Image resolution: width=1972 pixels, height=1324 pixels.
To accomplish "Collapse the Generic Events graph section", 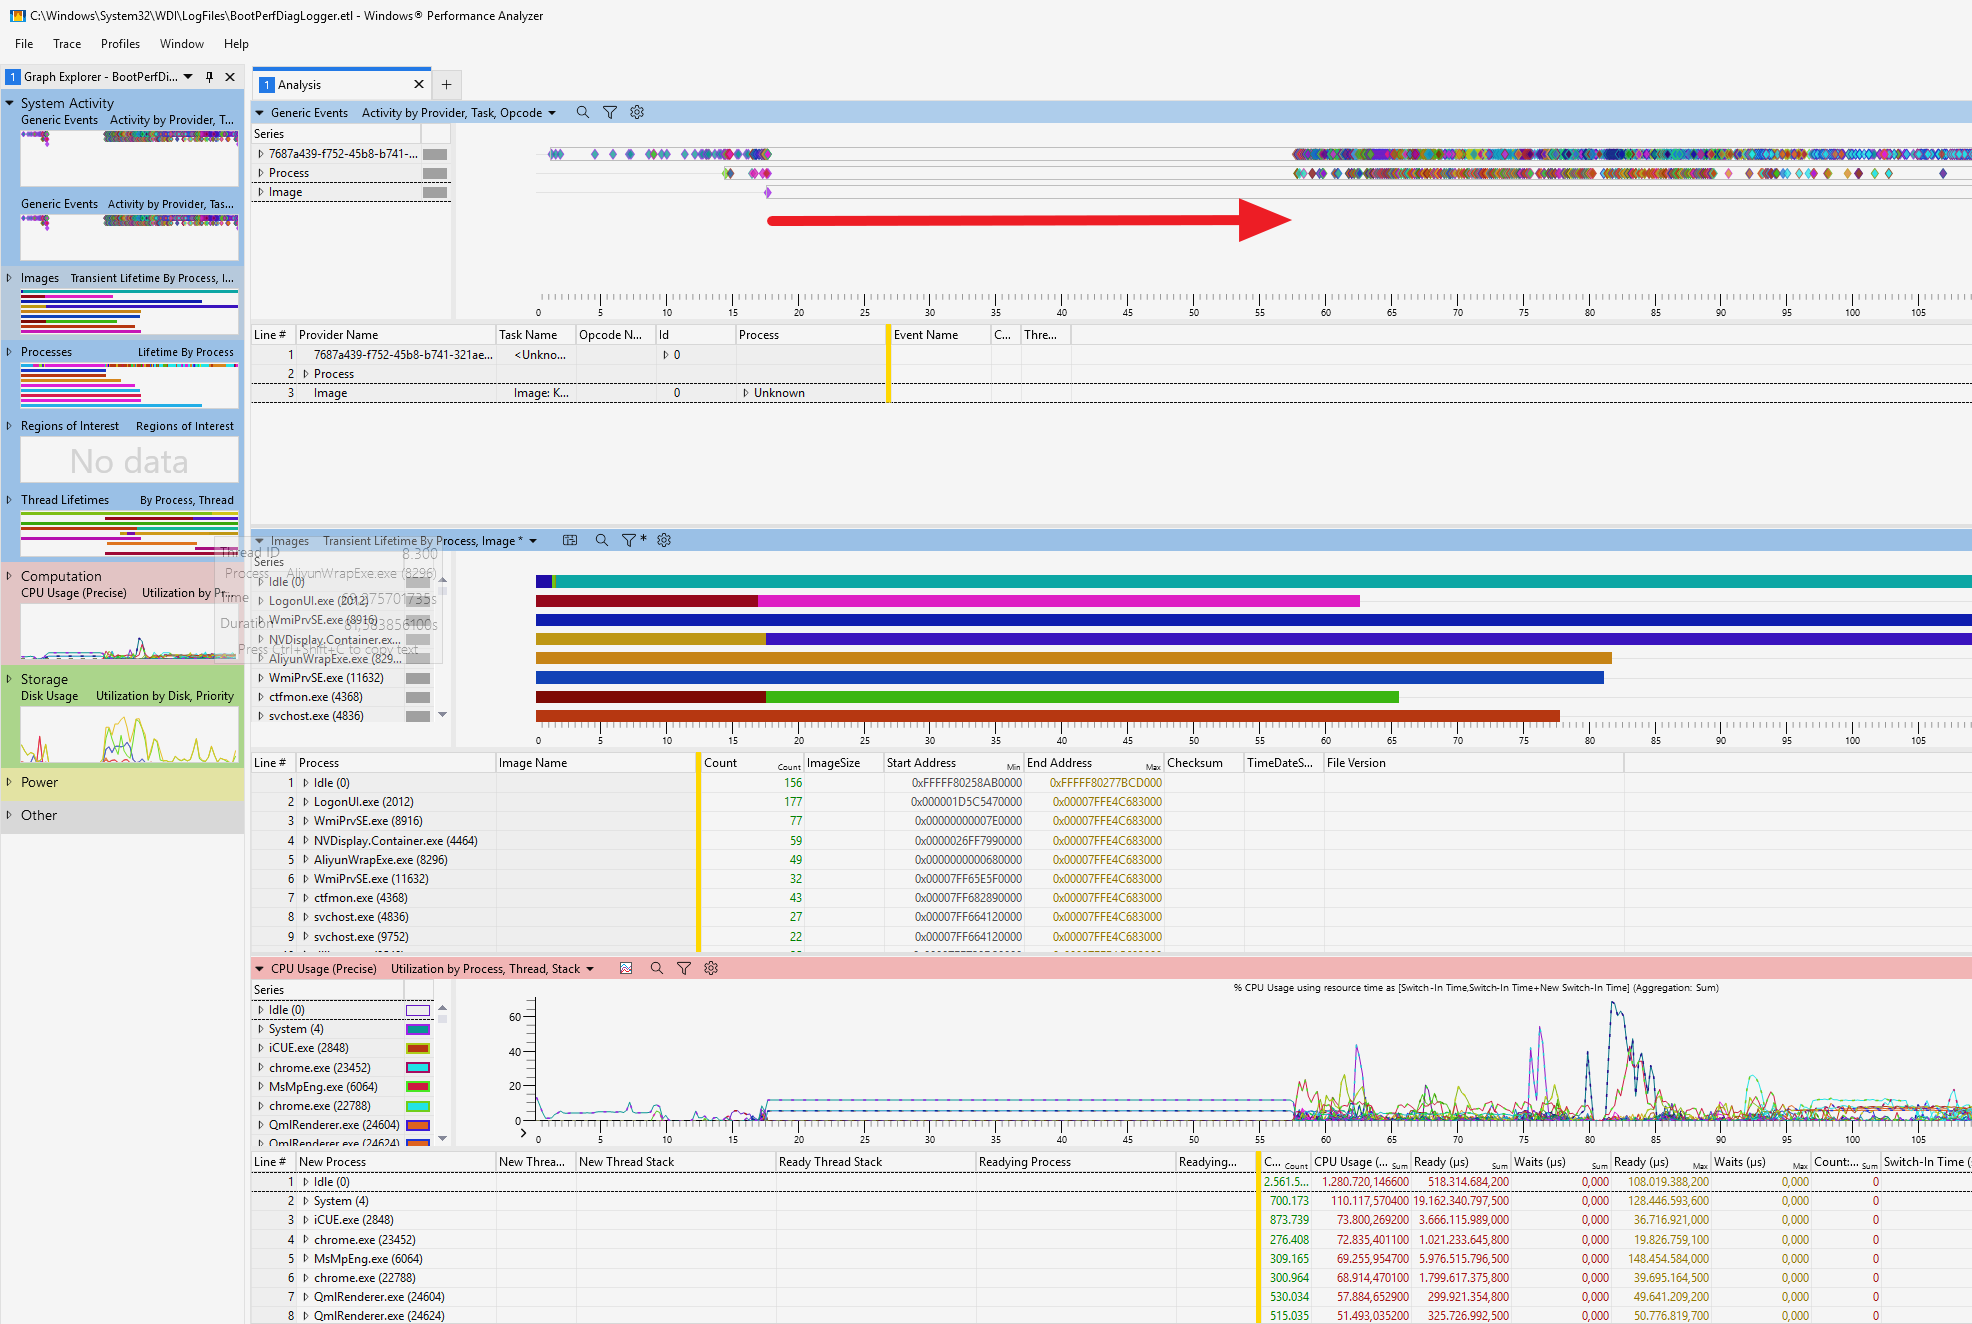I will tap(260, 113).
